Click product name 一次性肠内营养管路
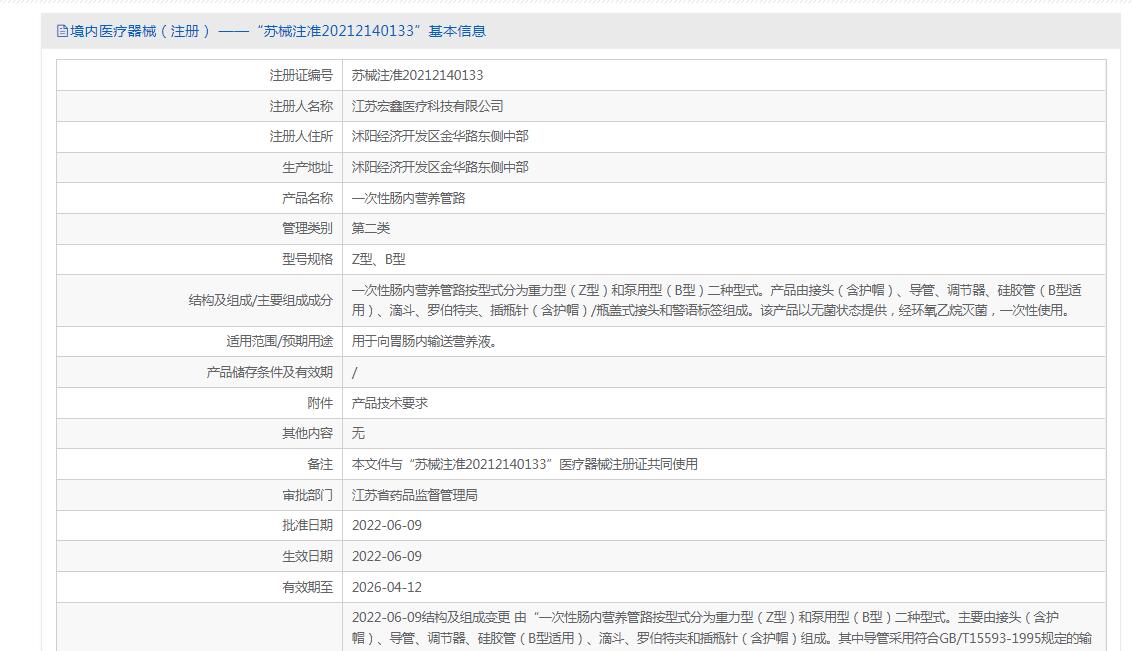 [x=409, y=198]
